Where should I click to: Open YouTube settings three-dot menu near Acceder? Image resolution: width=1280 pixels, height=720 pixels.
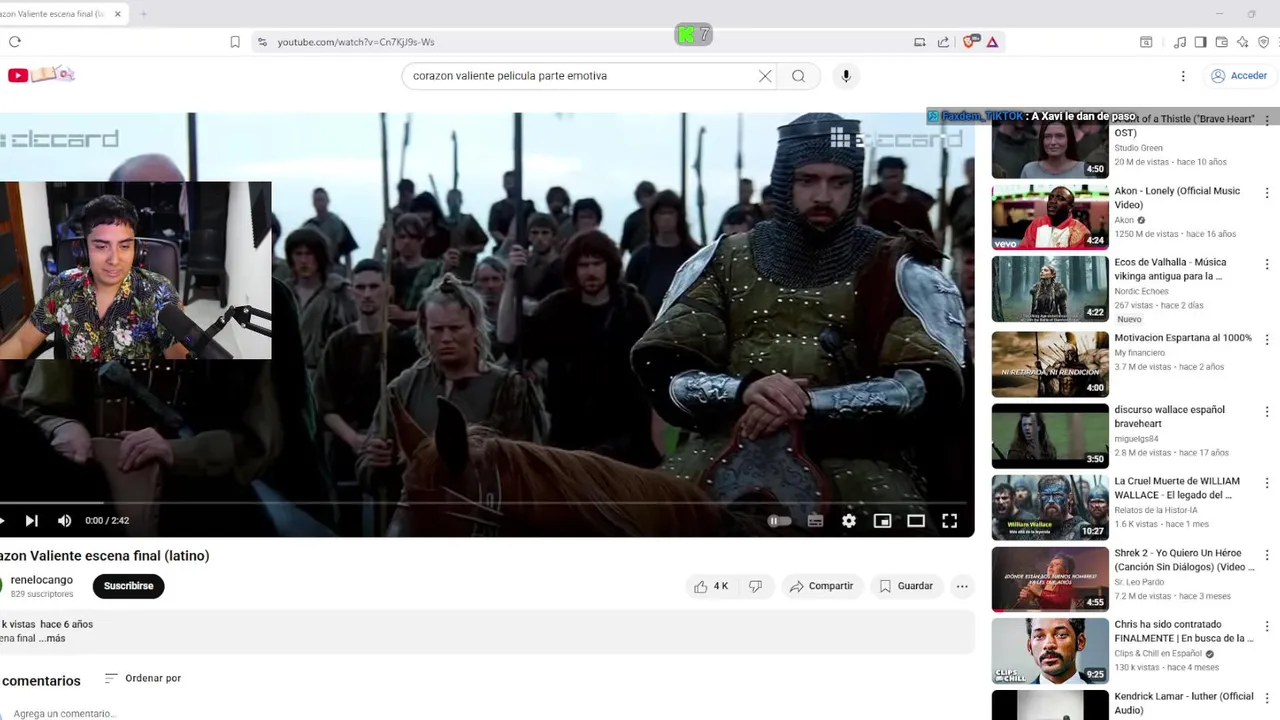[1183, 76]
